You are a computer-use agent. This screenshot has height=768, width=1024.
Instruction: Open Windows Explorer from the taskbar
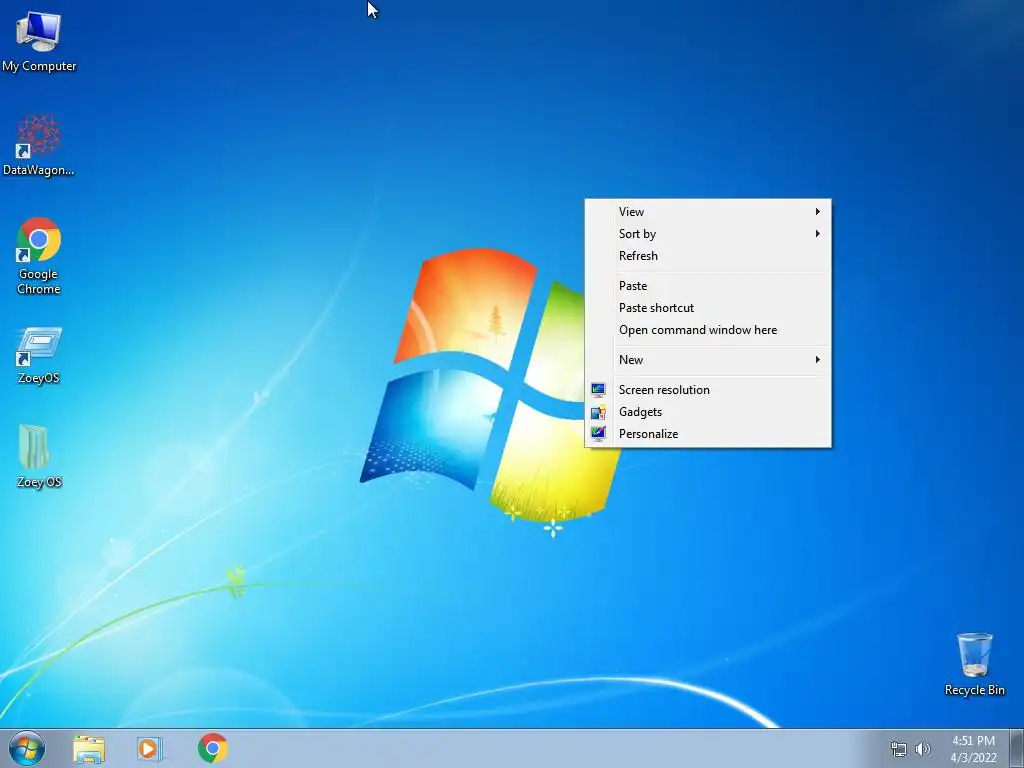tap(89, 749)
